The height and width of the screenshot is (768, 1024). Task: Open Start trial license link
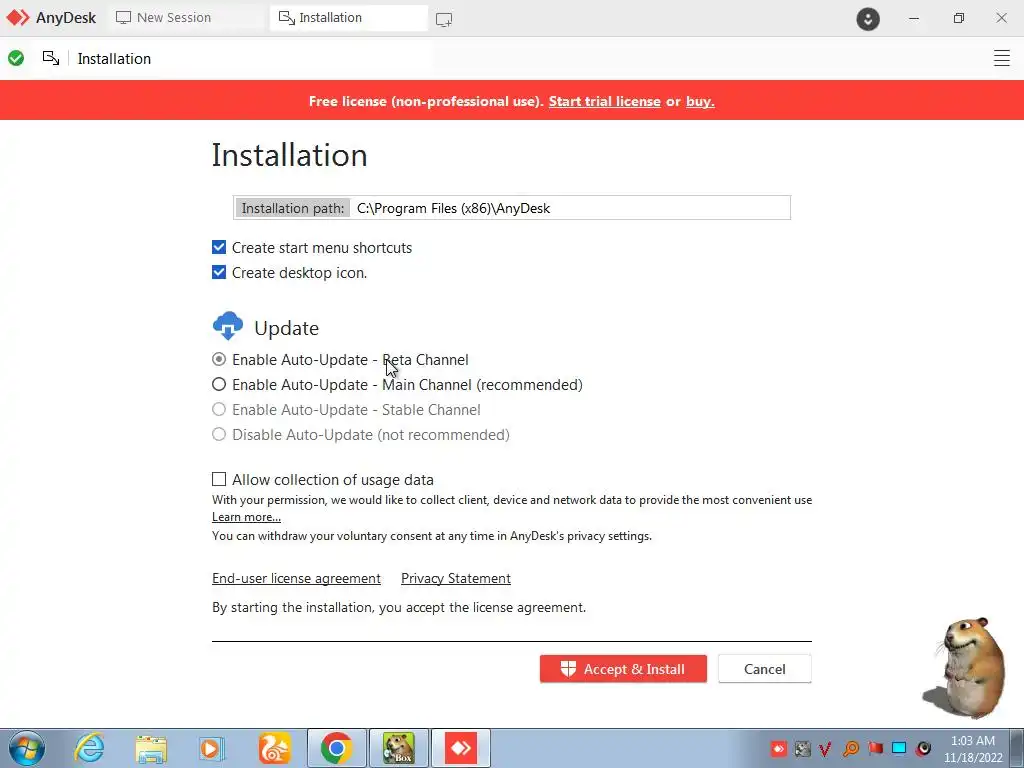point(604,101)
